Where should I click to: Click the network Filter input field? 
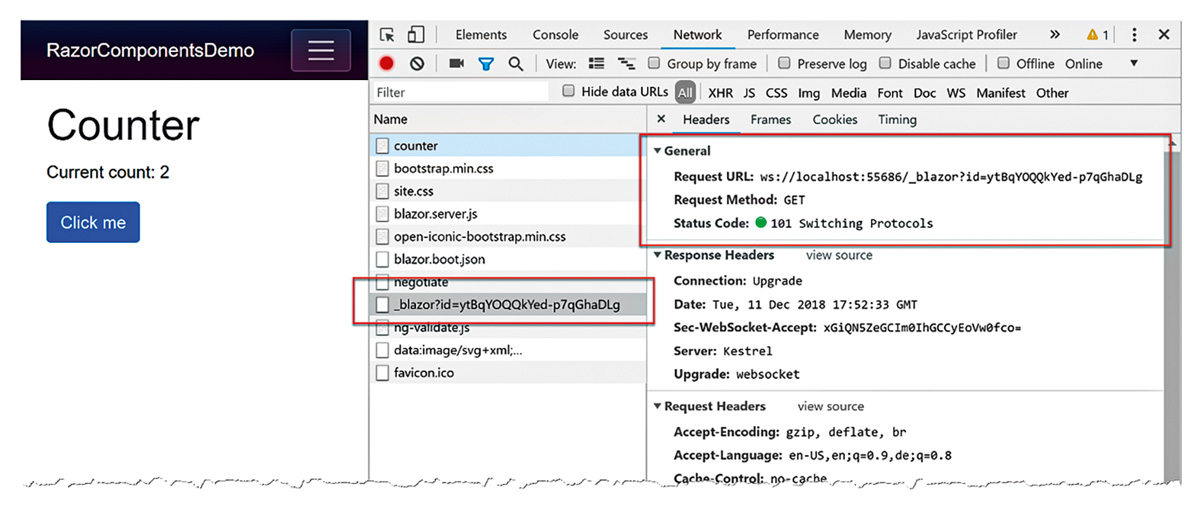(x=460, y=93)
